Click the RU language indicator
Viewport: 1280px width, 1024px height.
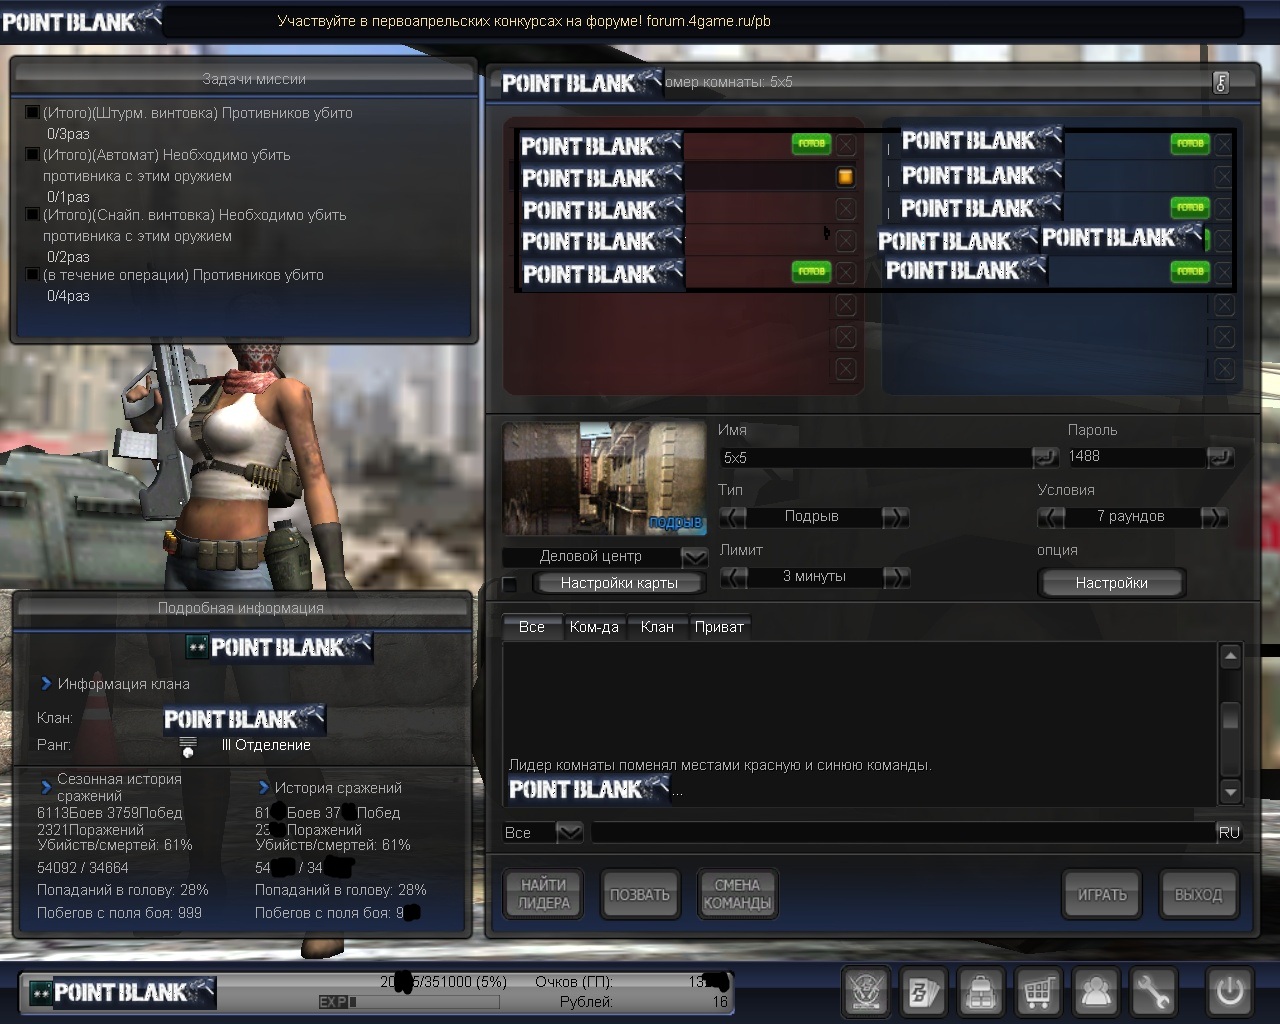pos(1229,832)
